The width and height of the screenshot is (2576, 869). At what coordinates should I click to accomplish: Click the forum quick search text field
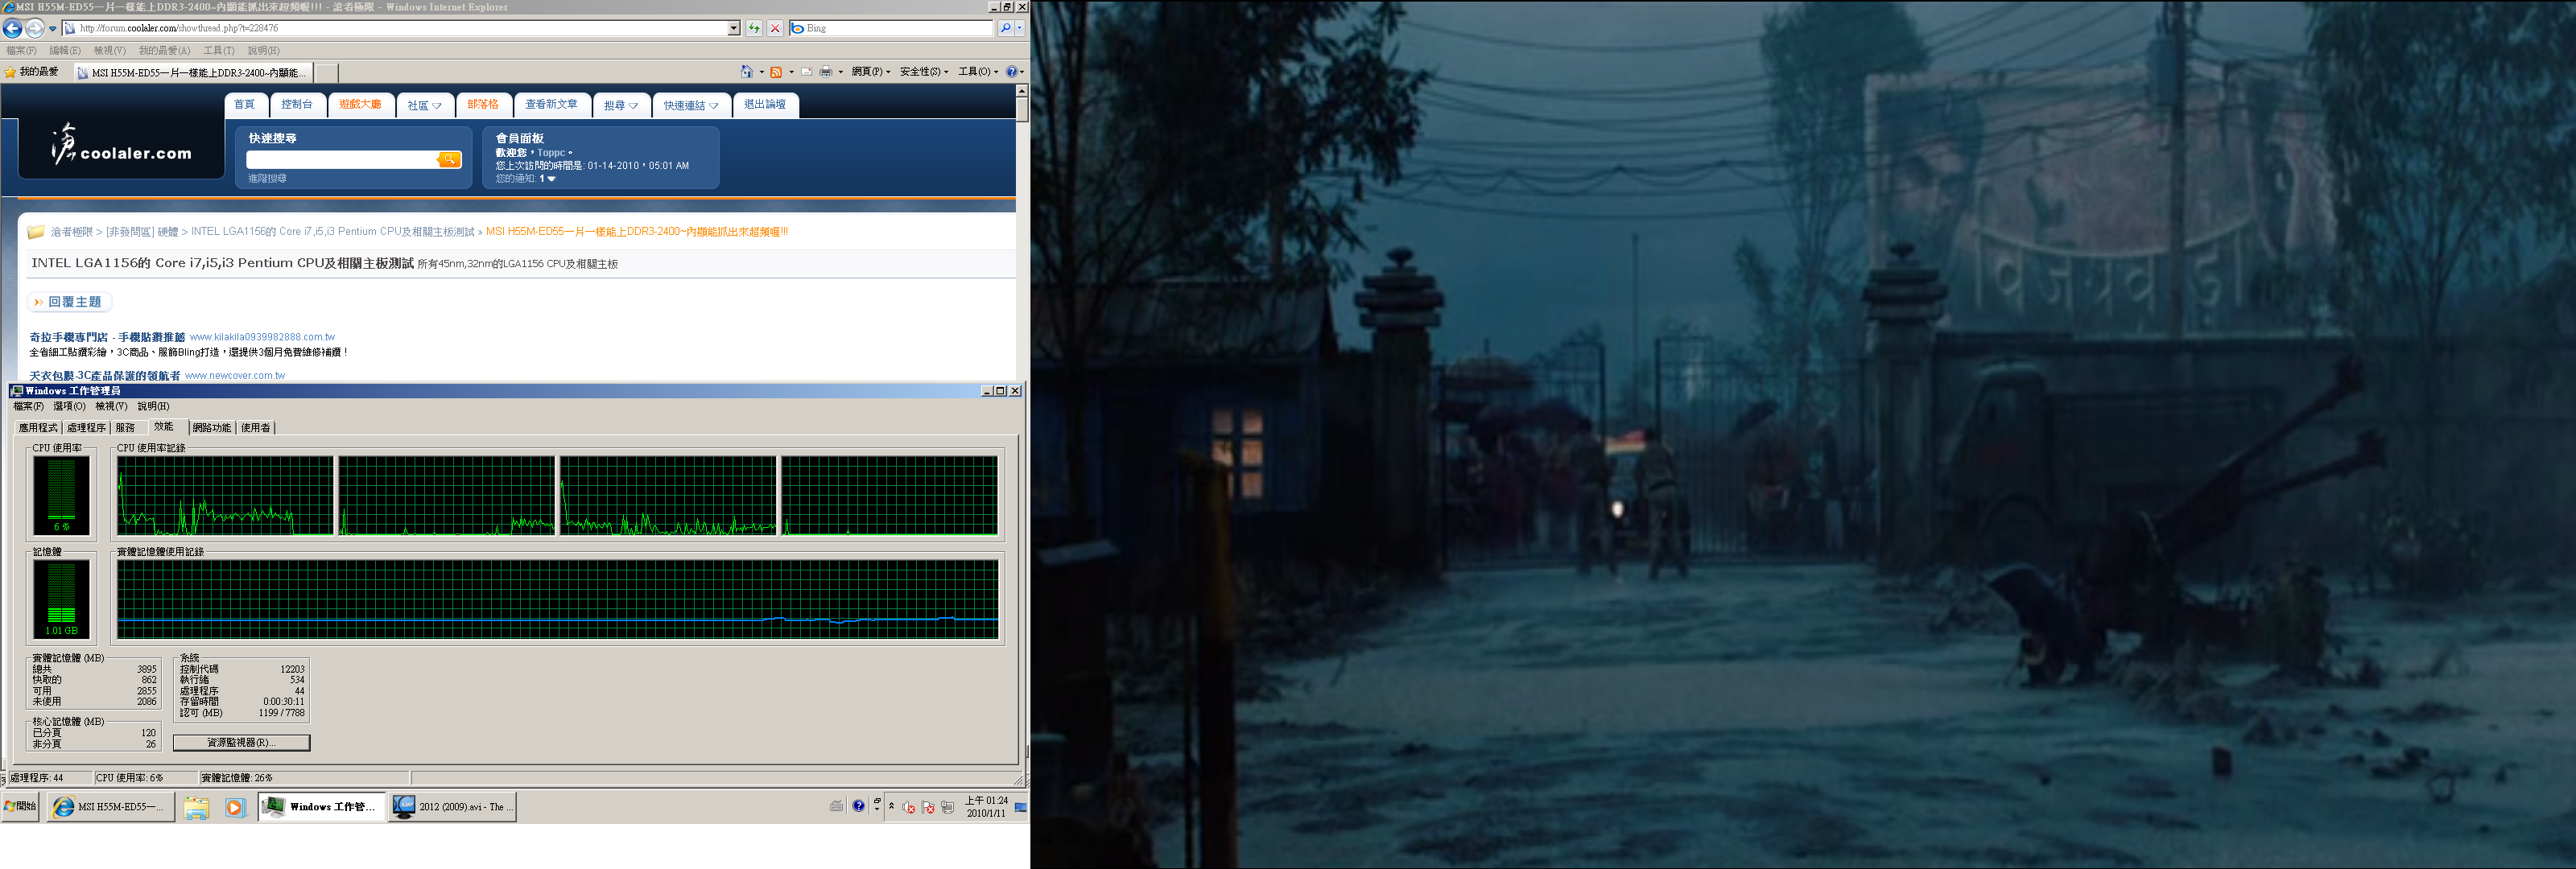point(341,160)
